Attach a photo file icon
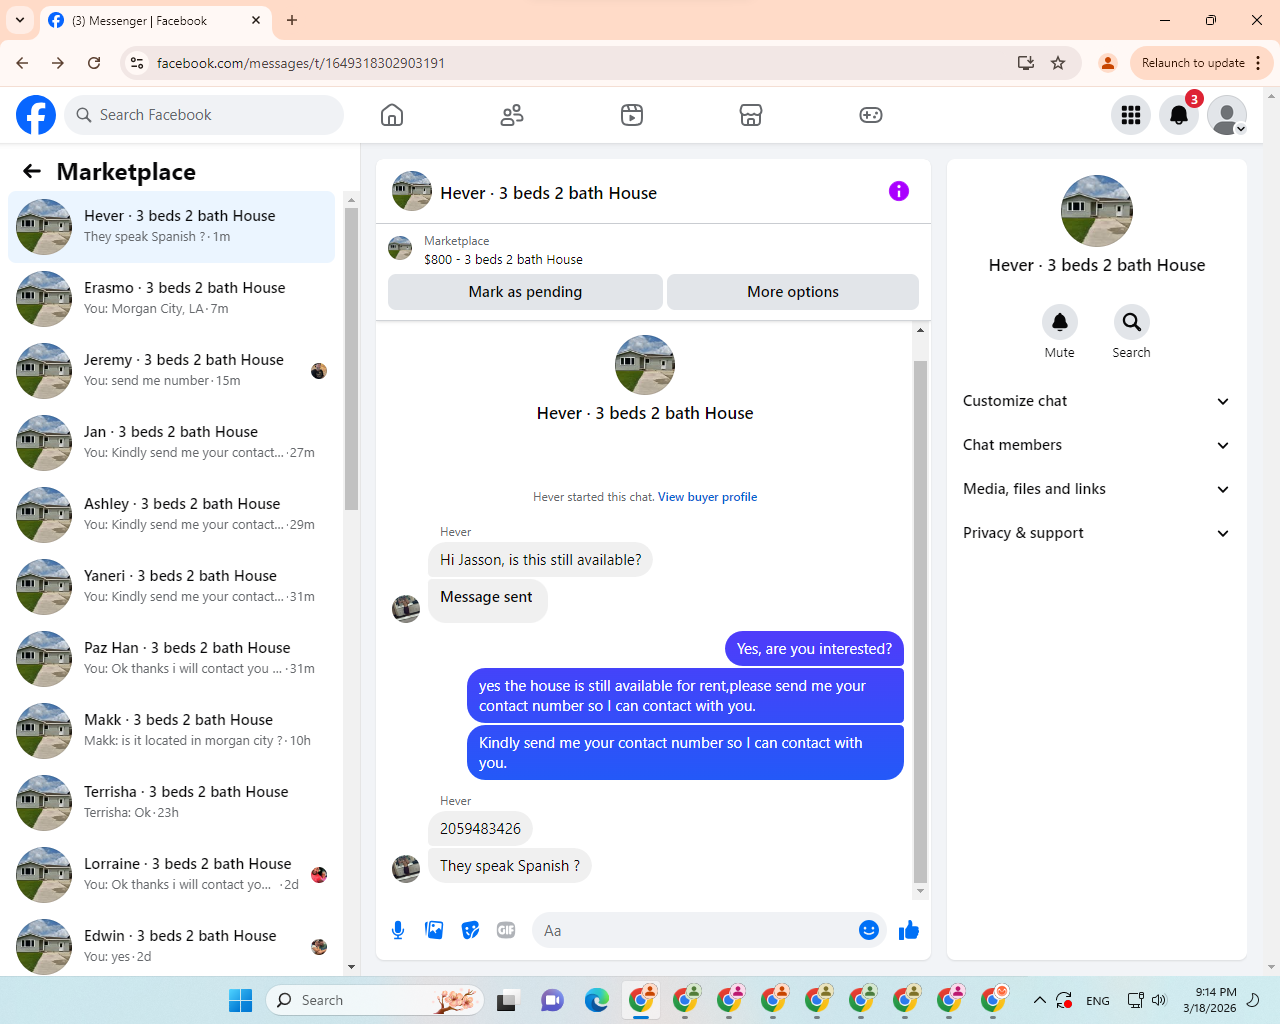The height and width of the screenshot is (1024, 1280). [x=434, y=930]
